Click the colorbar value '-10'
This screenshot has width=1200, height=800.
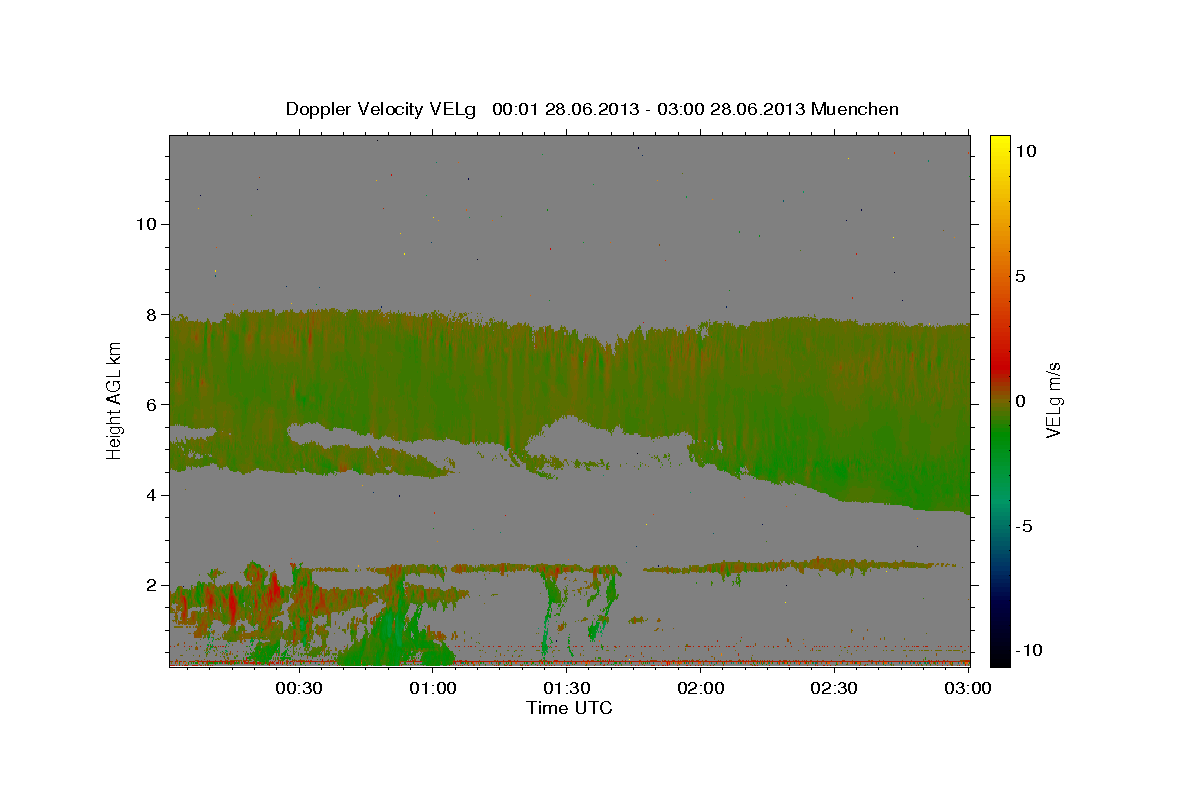1028,650
